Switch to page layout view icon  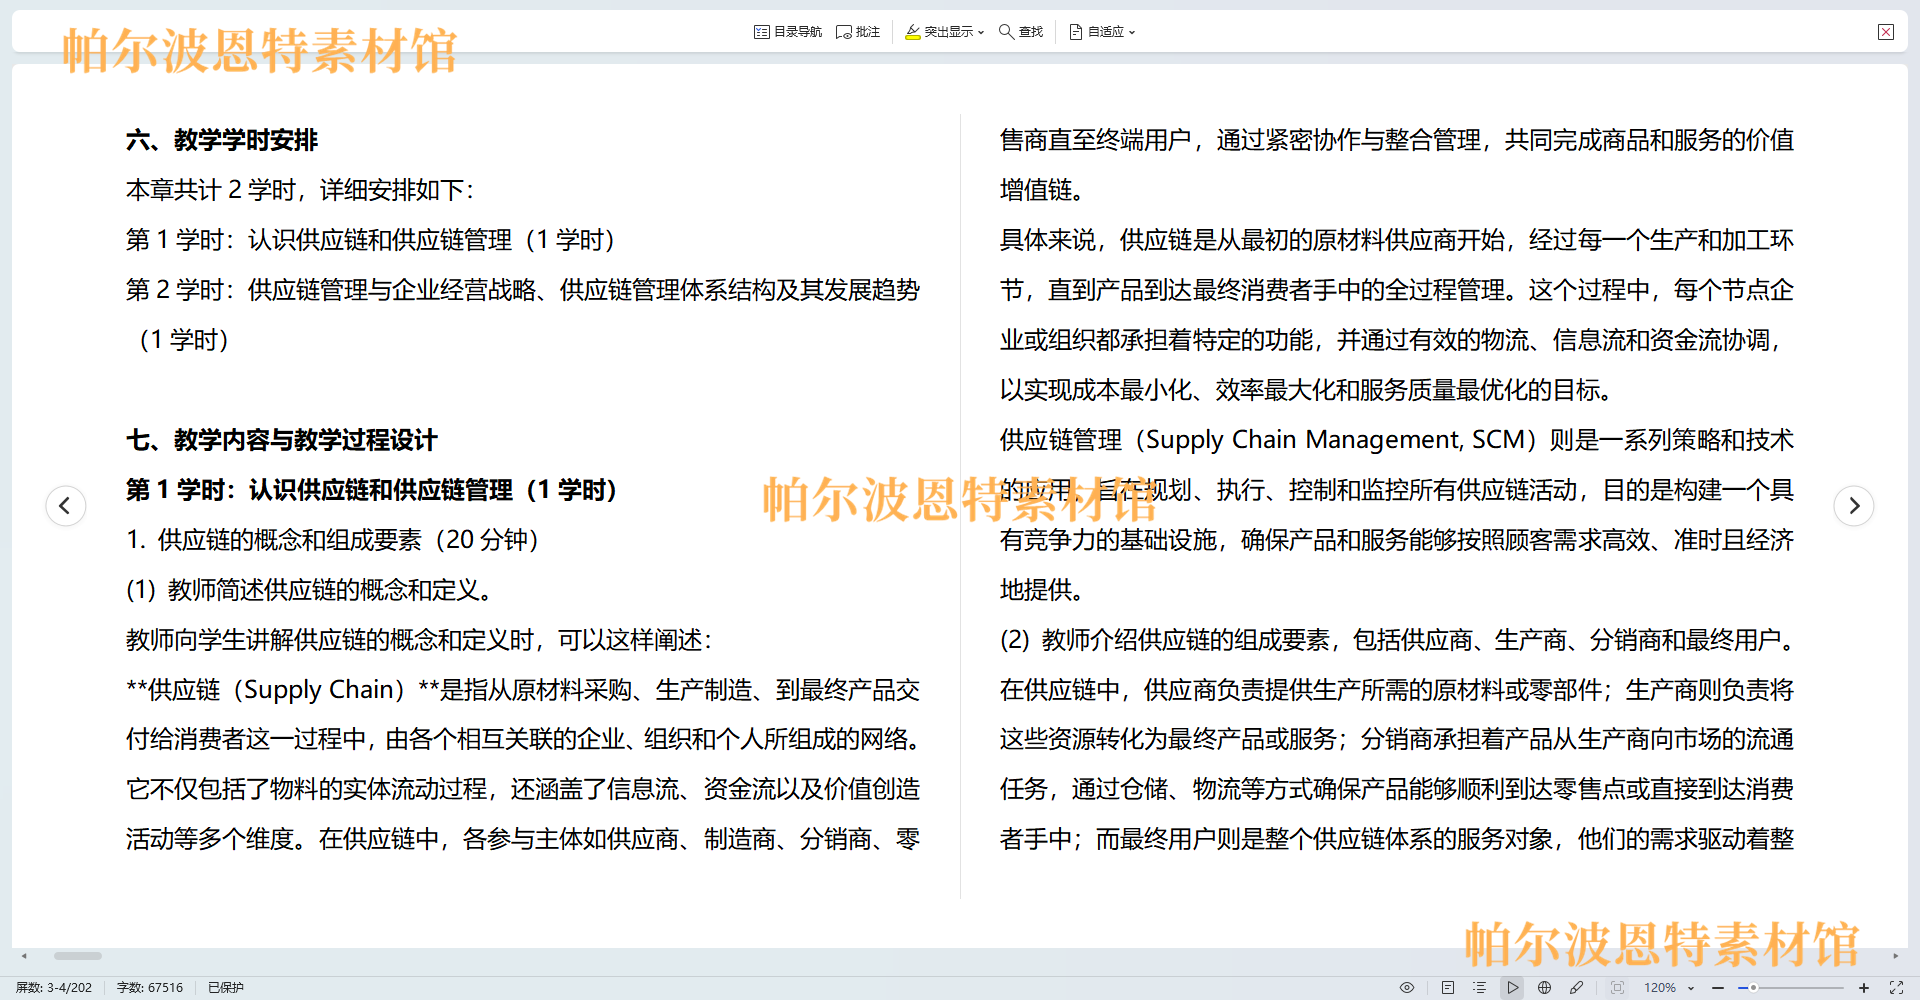1448,987
